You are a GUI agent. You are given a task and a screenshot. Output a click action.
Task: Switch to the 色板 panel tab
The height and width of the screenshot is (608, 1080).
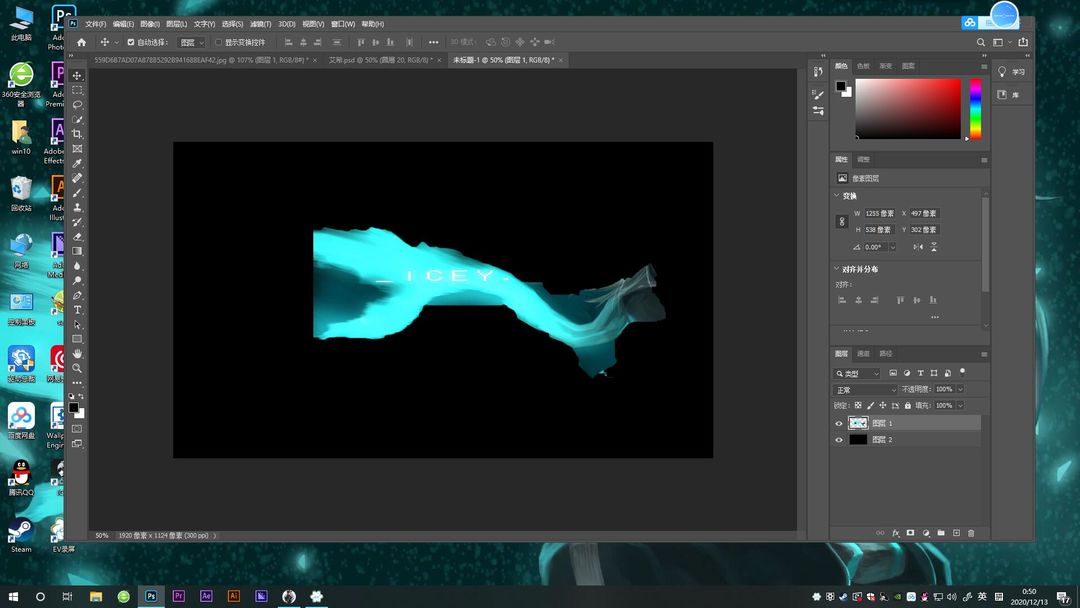(x=863, y=66)
